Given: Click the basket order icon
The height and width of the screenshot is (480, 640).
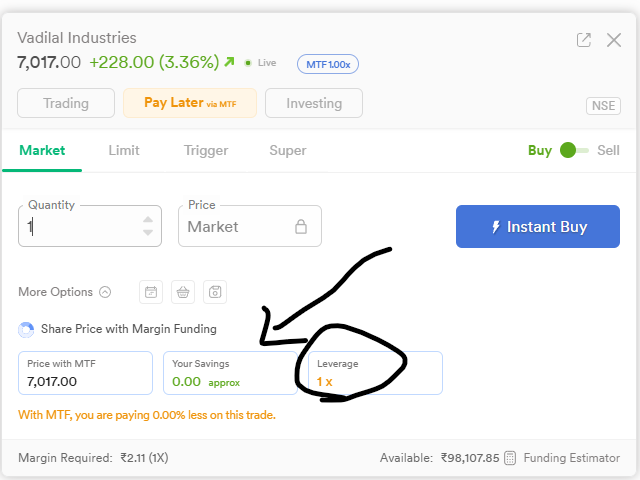Looking at the screenshot, I should coord(183,292).
